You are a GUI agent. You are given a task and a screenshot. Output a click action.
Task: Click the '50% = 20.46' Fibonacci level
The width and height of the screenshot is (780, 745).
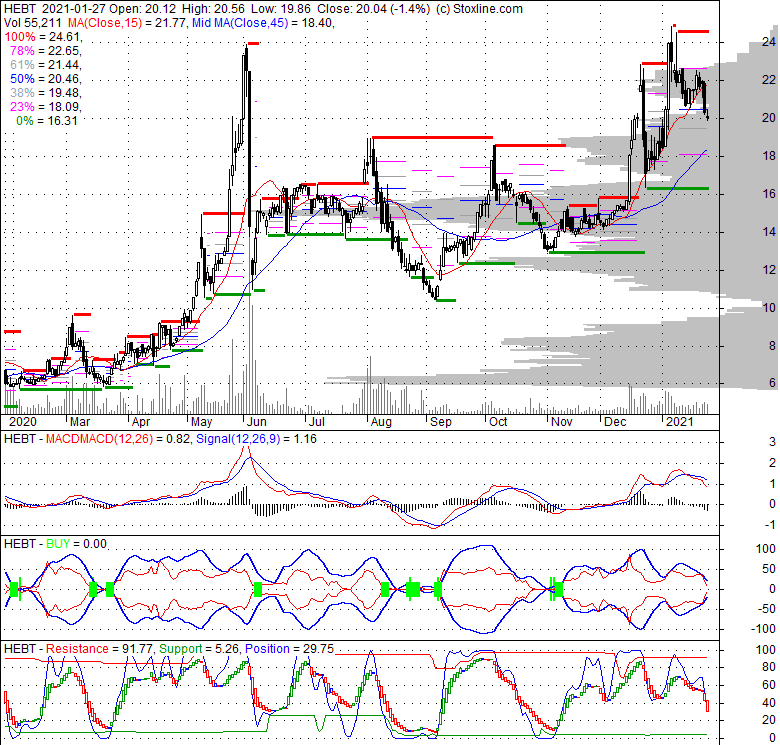pos(44,79)
